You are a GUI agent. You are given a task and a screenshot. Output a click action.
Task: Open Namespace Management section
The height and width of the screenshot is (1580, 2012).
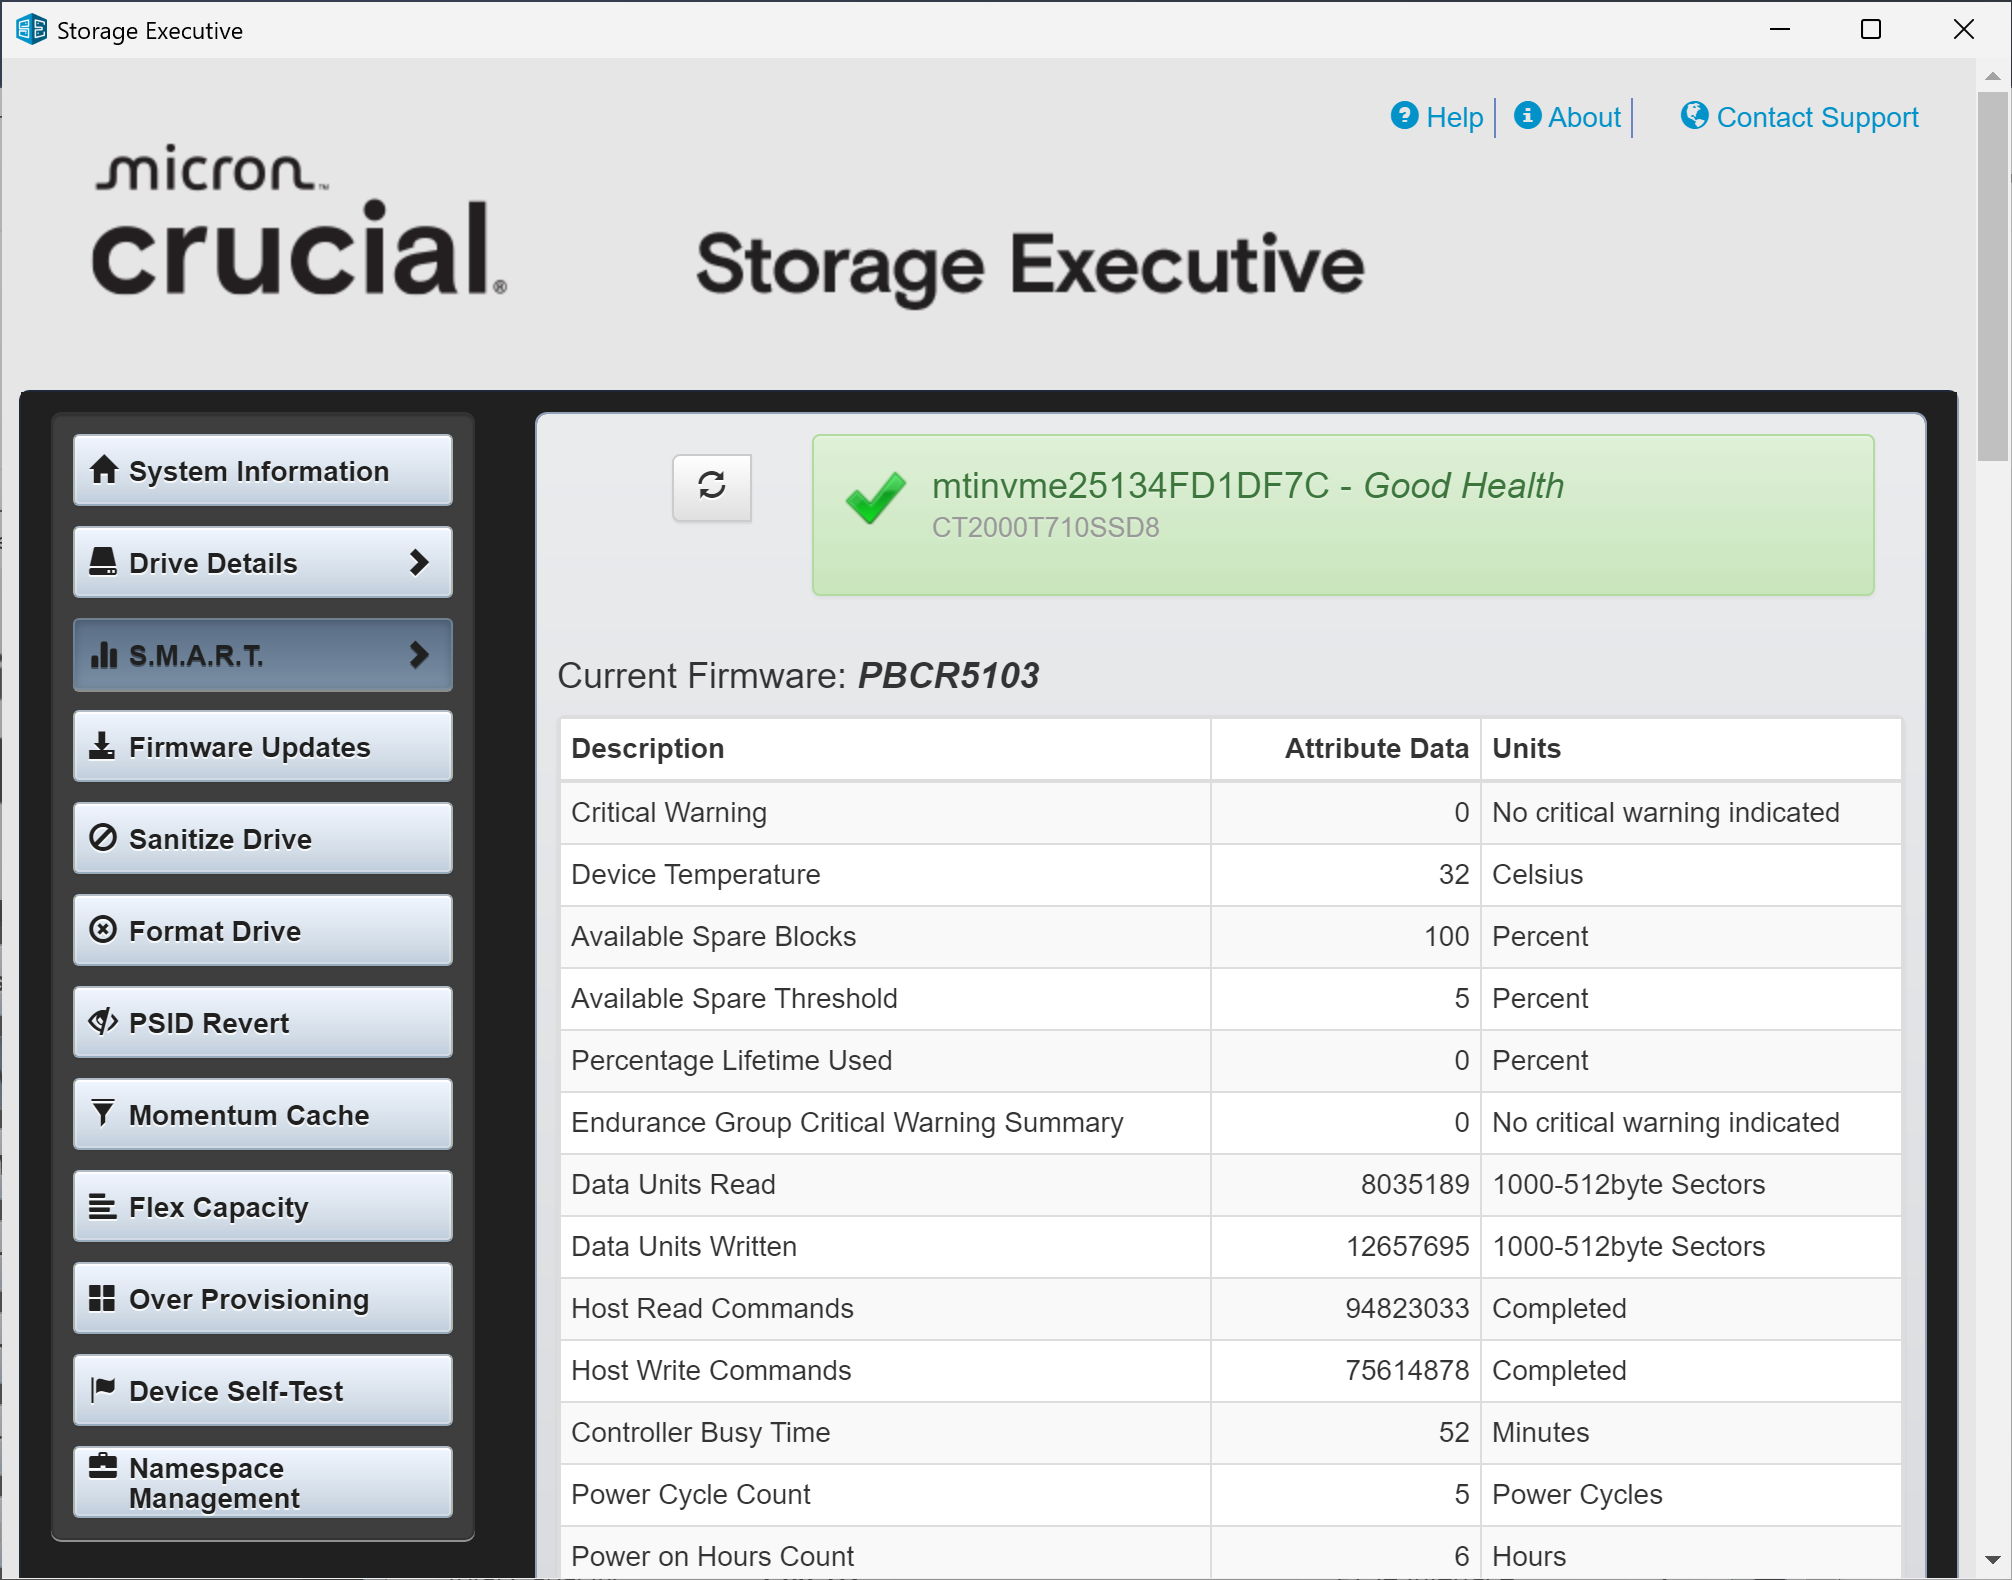point(263,1482)
